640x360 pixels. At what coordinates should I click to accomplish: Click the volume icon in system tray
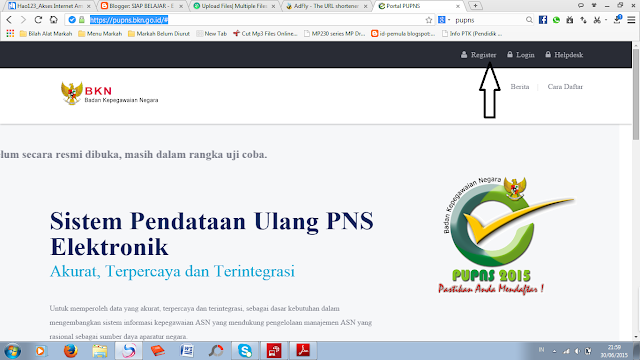pos(577,351)
